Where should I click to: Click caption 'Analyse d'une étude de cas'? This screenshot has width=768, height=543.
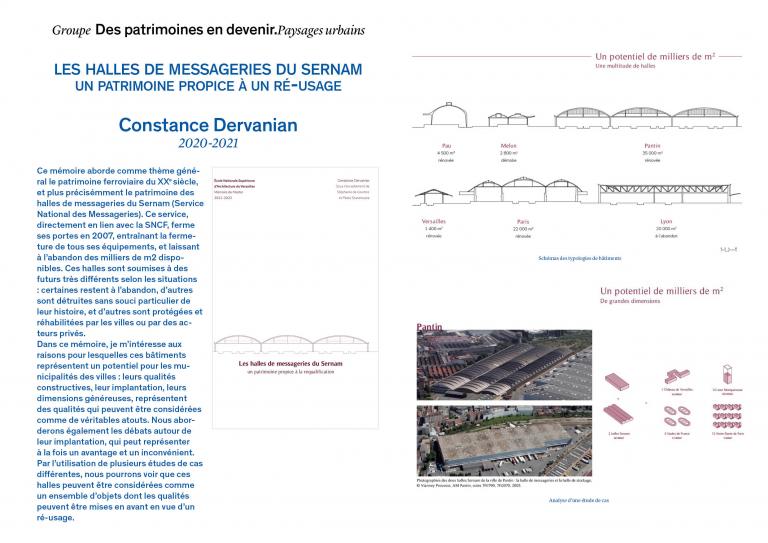click(579, 500)
